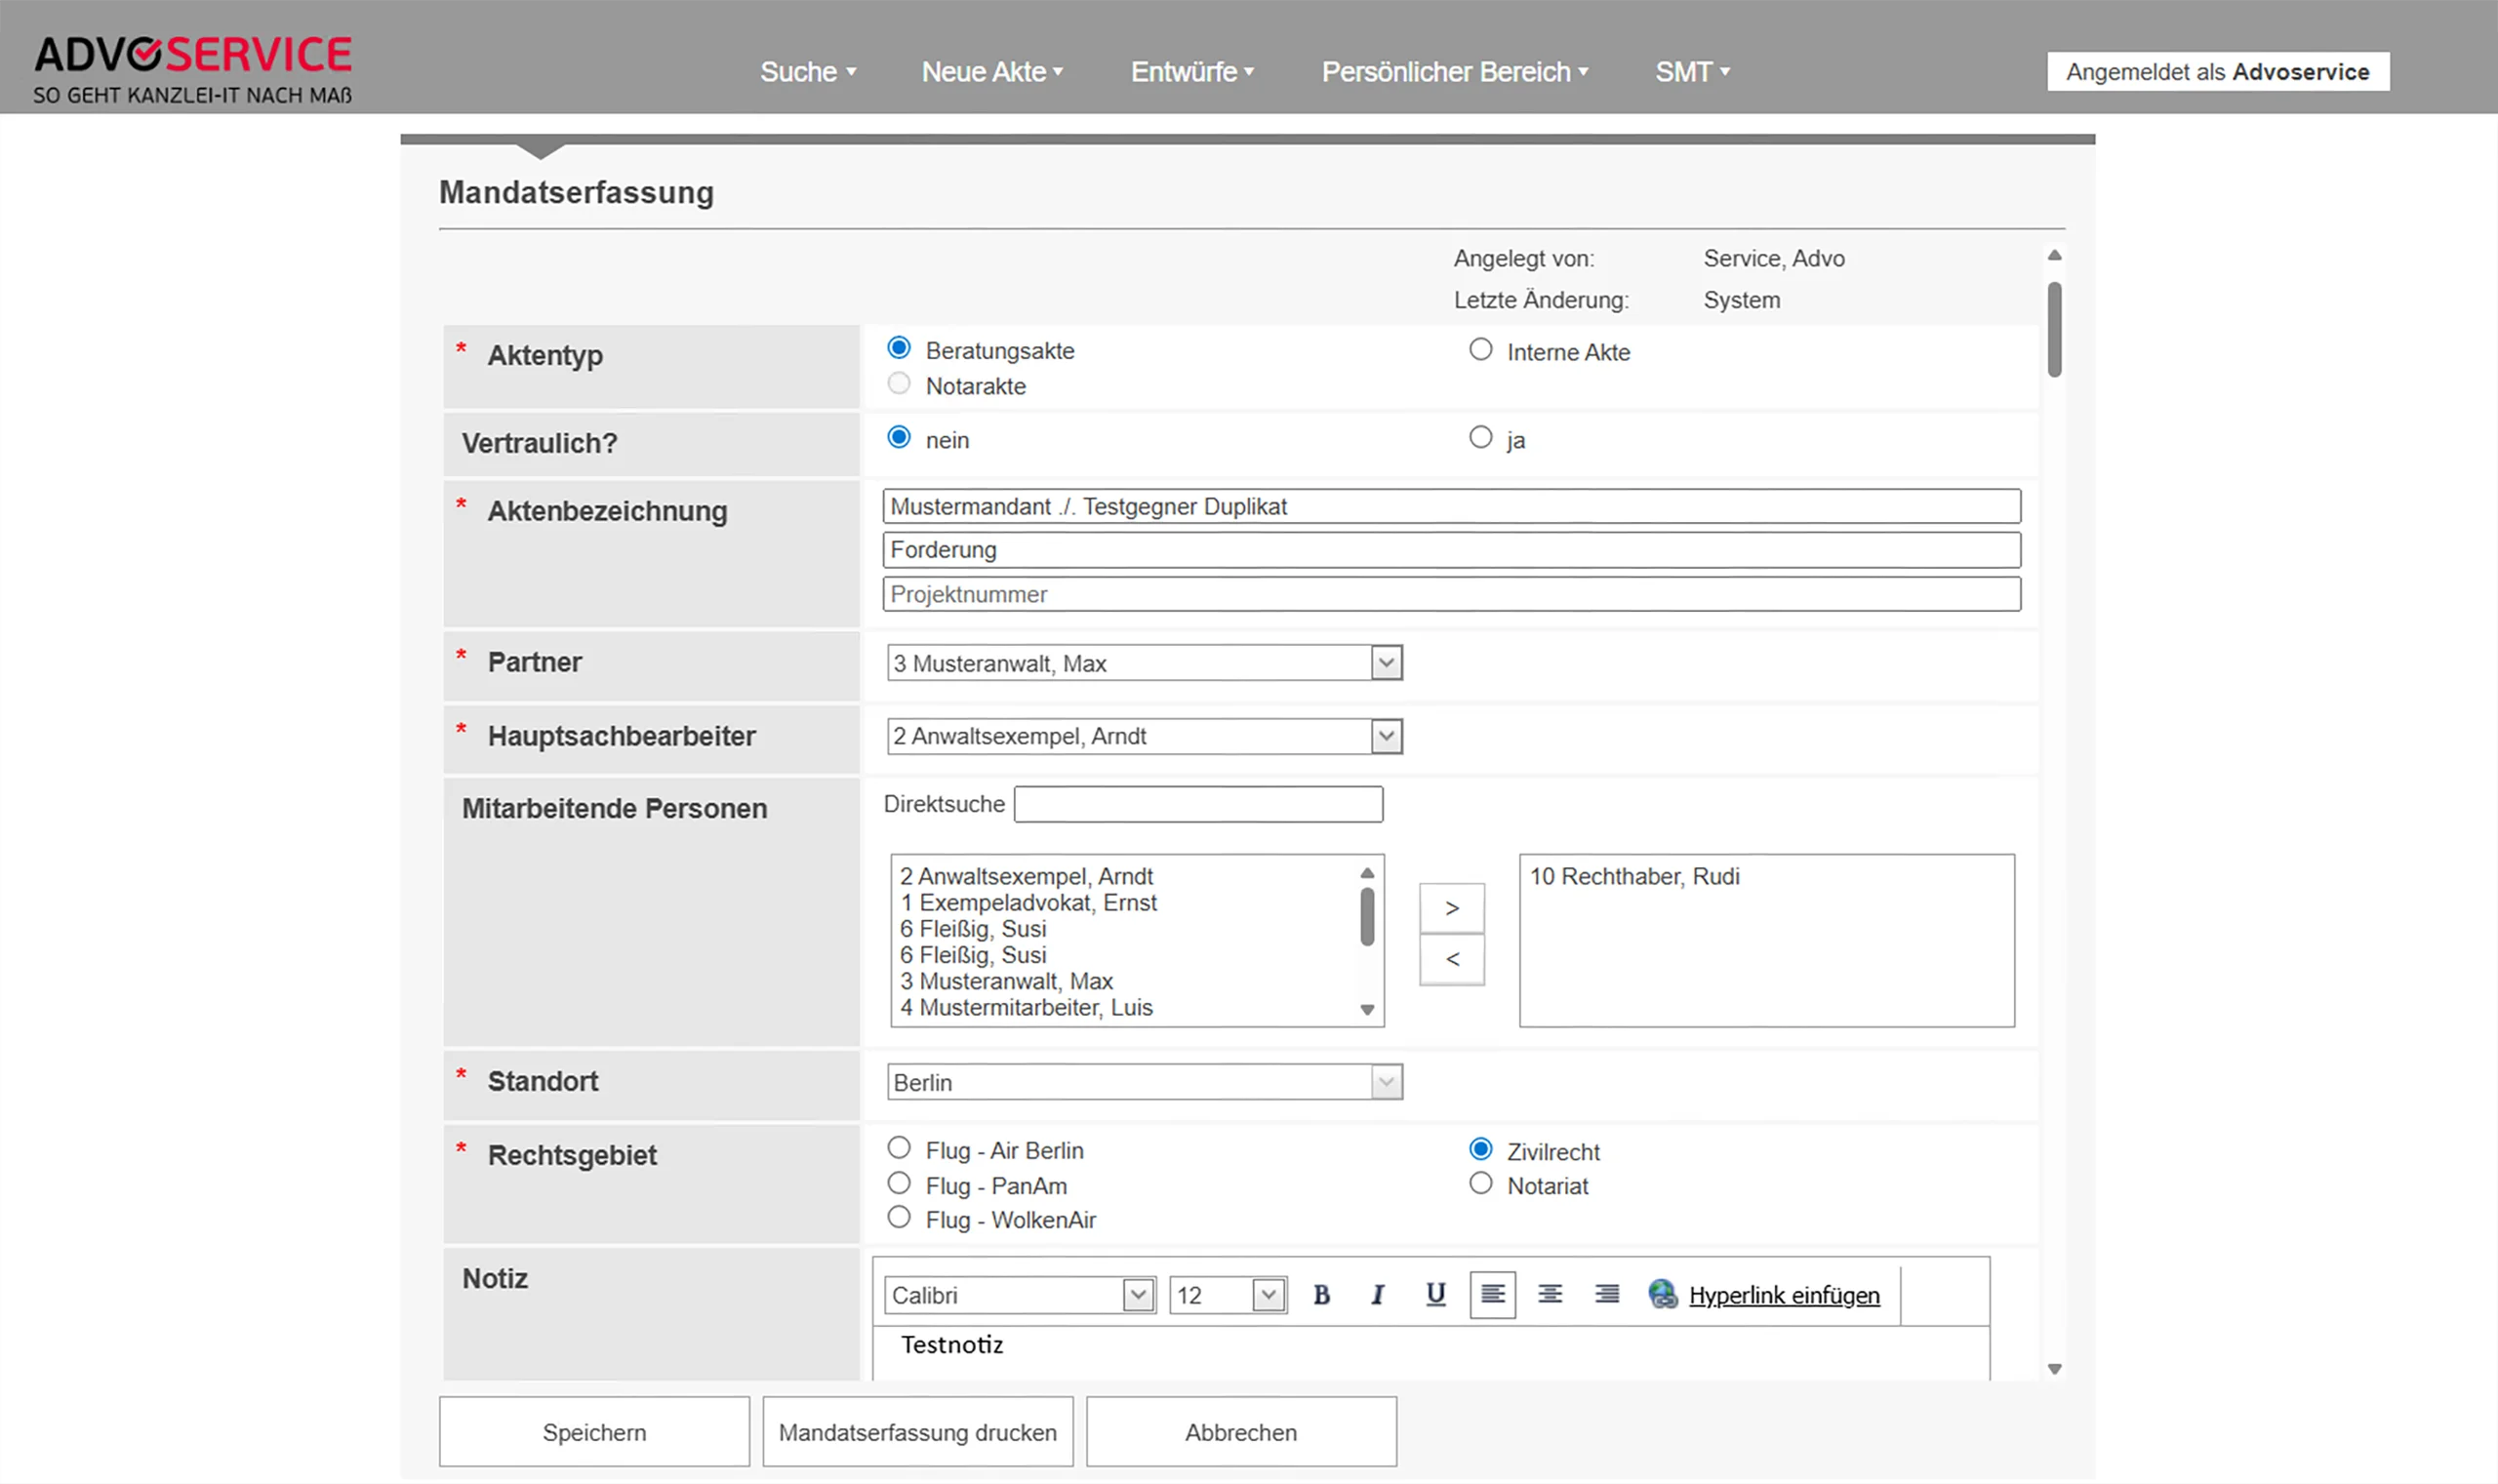The height and width of the screenshot is (1484, 2498).
Task: Expand the Hauptsachbearbeiter dropdown
Action: 1386,737
